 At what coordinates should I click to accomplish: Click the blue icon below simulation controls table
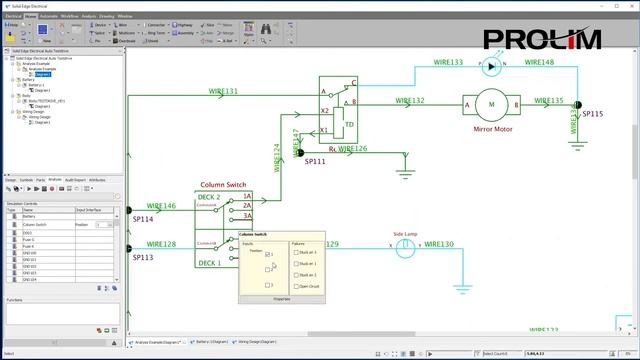(x=115, y=288)
